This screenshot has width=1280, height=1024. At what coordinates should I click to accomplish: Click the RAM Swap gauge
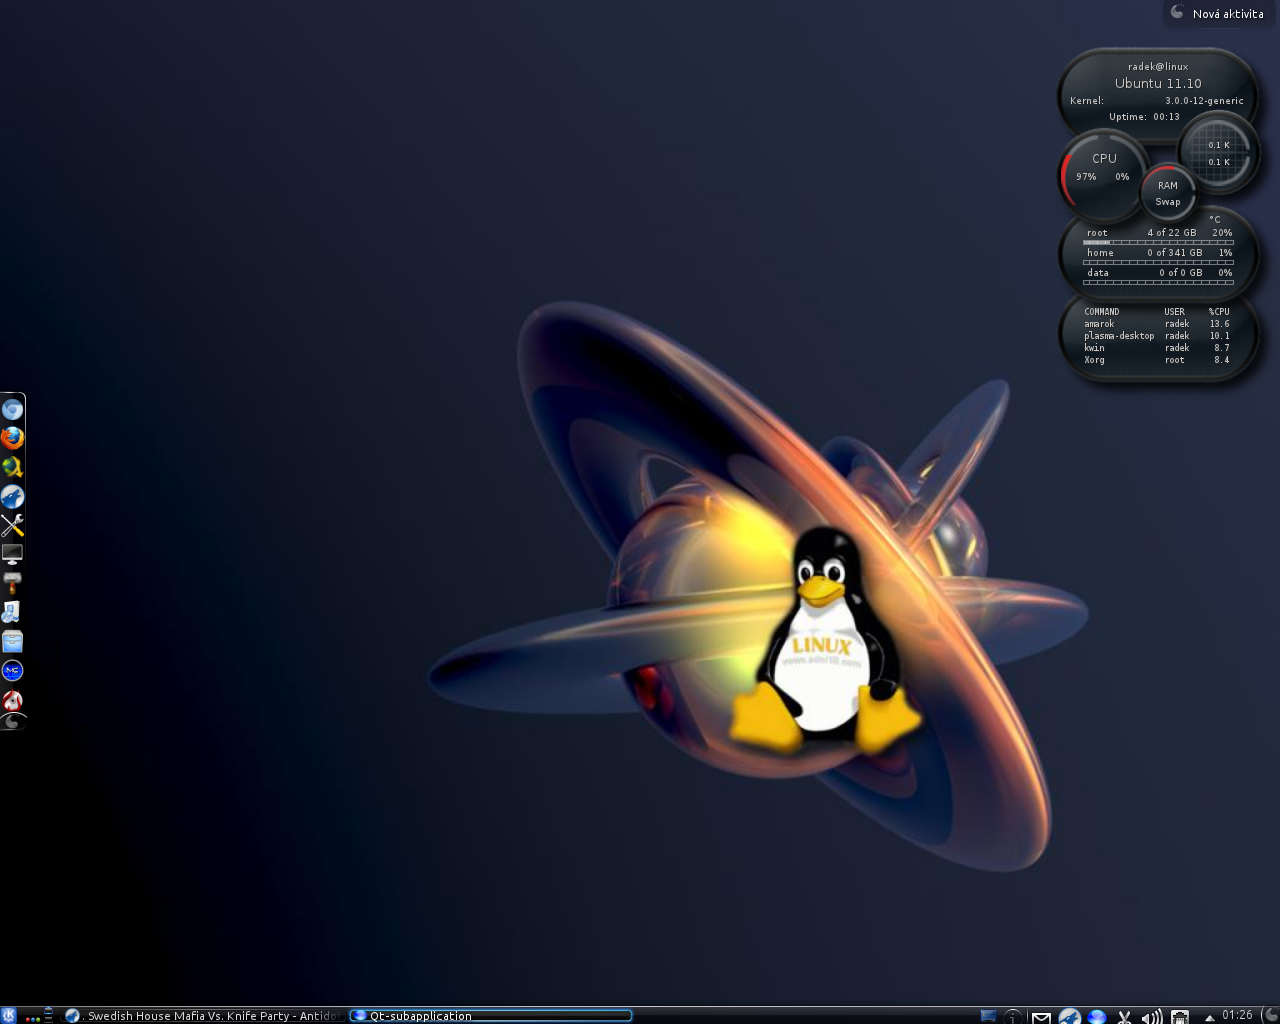click(1168, 193)
